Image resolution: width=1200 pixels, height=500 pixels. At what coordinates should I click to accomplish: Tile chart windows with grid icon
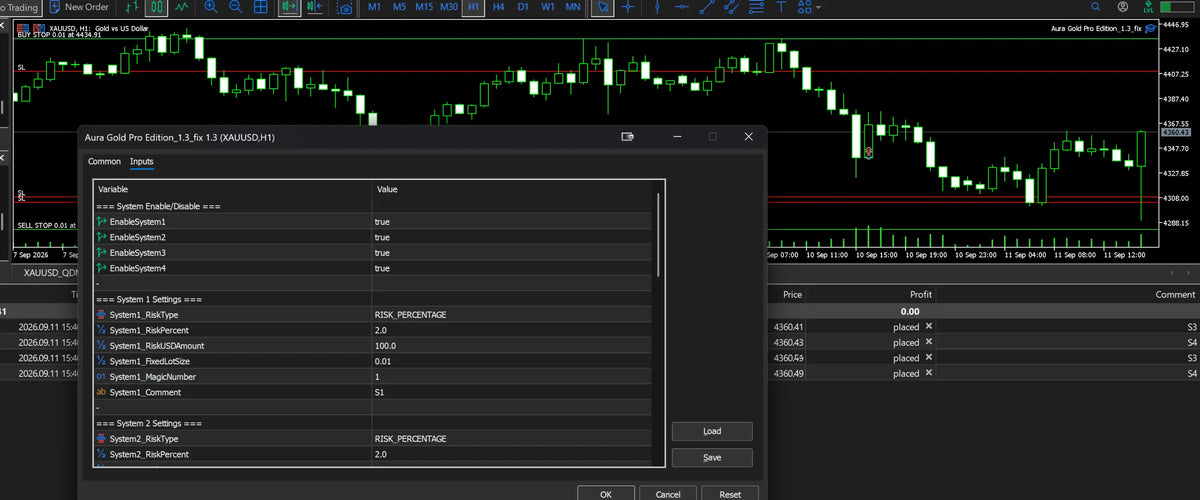tap(260, 7)
